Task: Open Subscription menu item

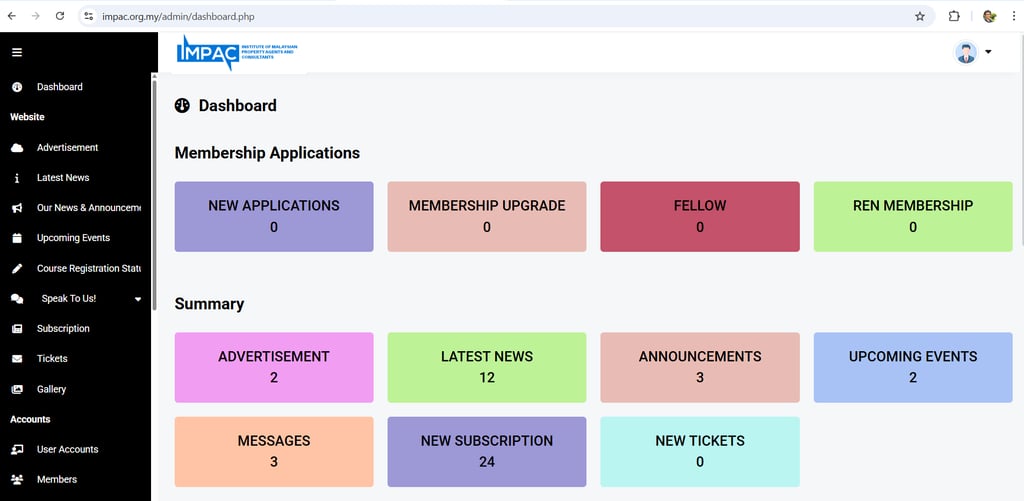Action: tap(63, 329)
